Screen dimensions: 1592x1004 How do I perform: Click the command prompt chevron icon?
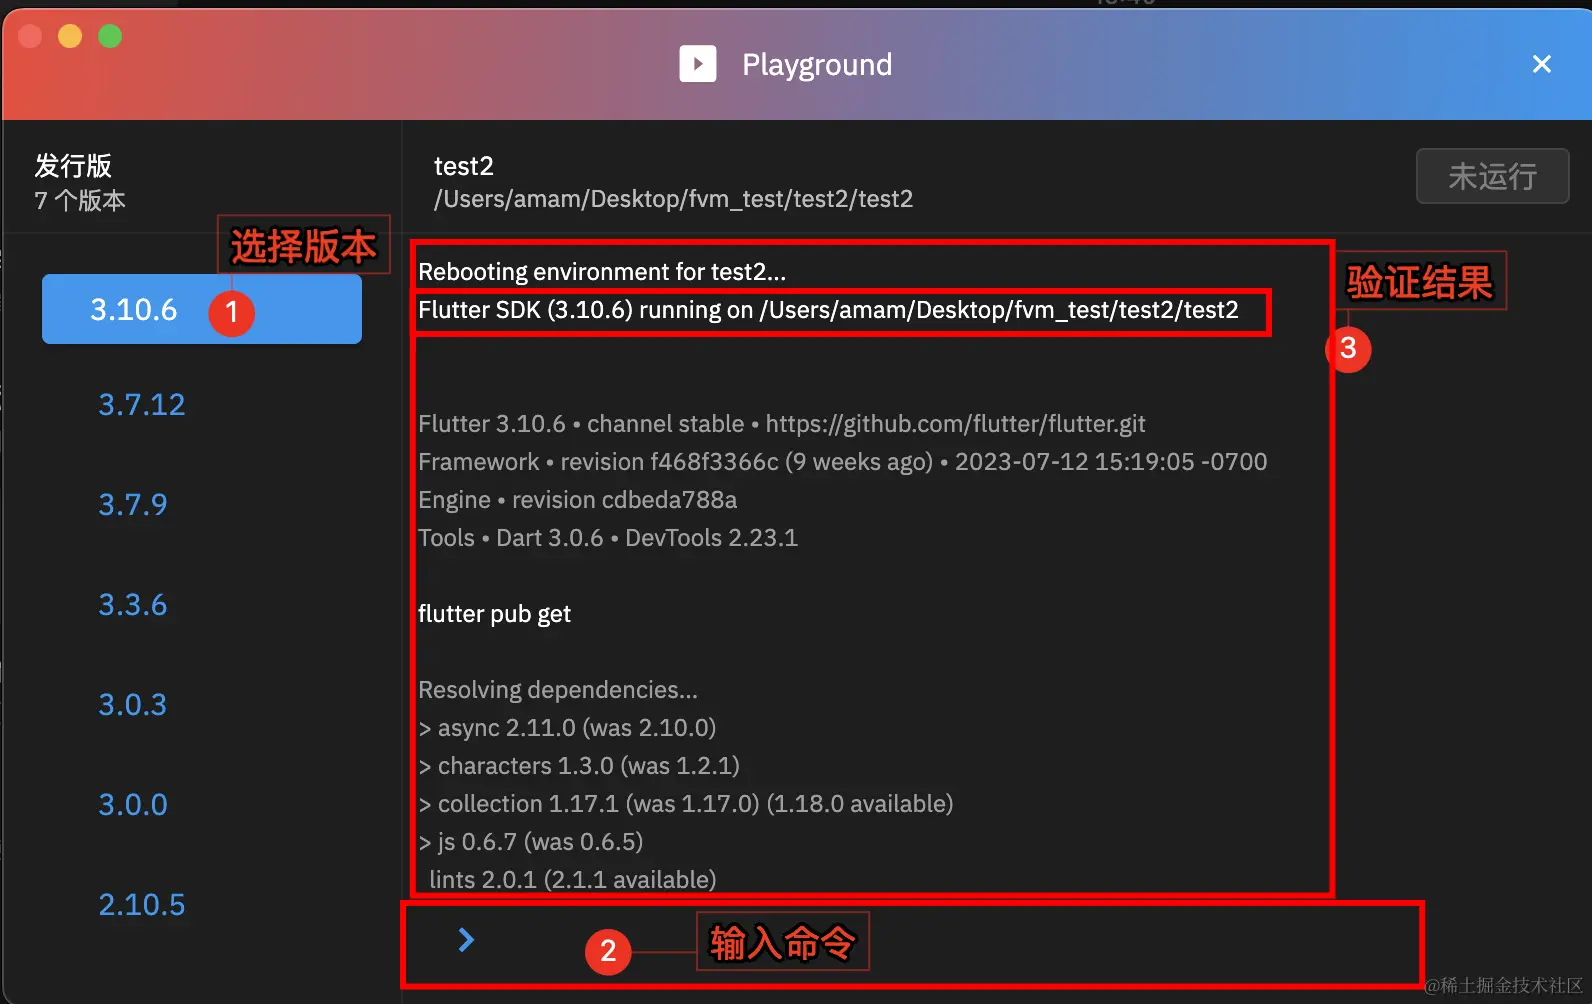coord(466,940)
